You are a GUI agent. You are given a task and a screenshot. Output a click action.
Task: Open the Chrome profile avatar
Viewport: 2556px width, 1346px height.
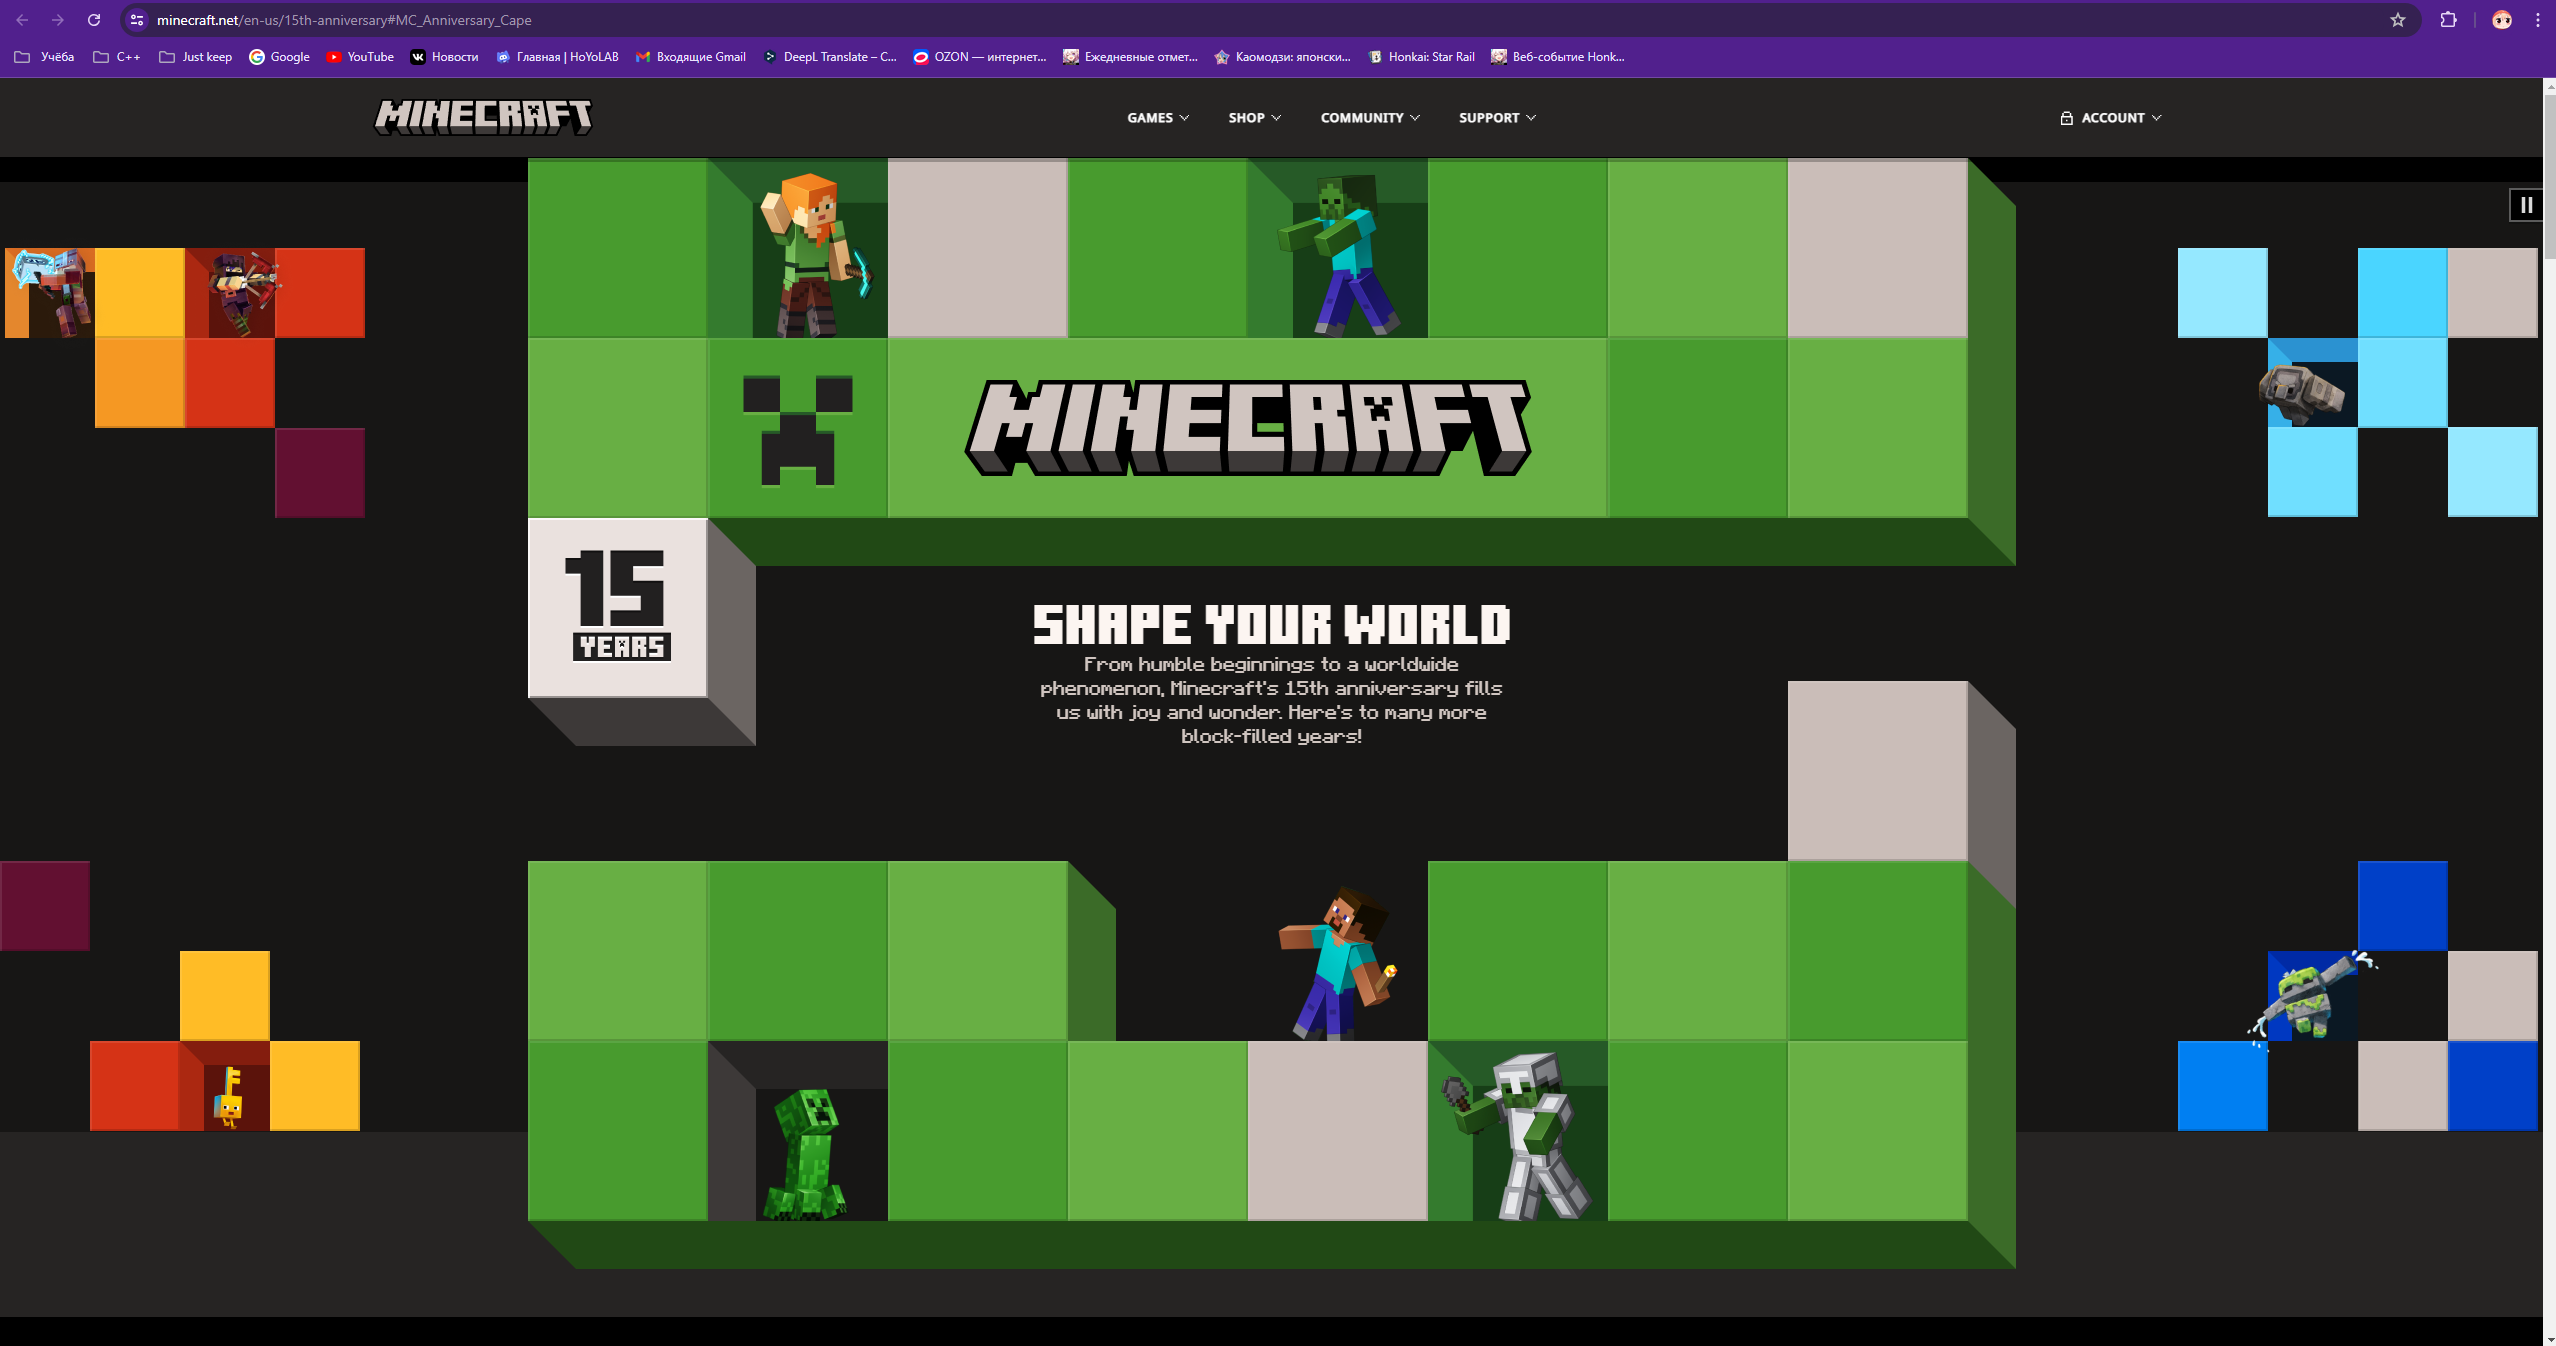tap(2502, 20)
